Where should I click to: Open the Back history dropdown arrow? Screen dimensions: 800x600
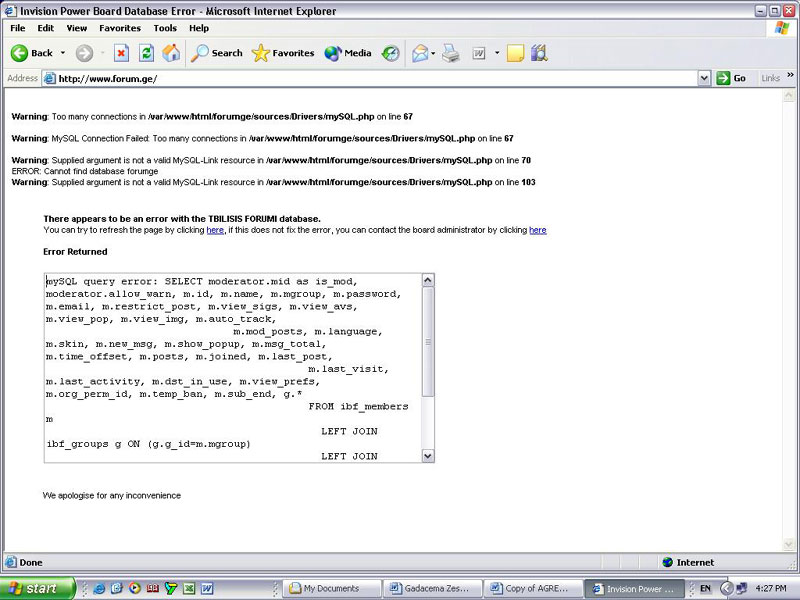tap(63, 53)
